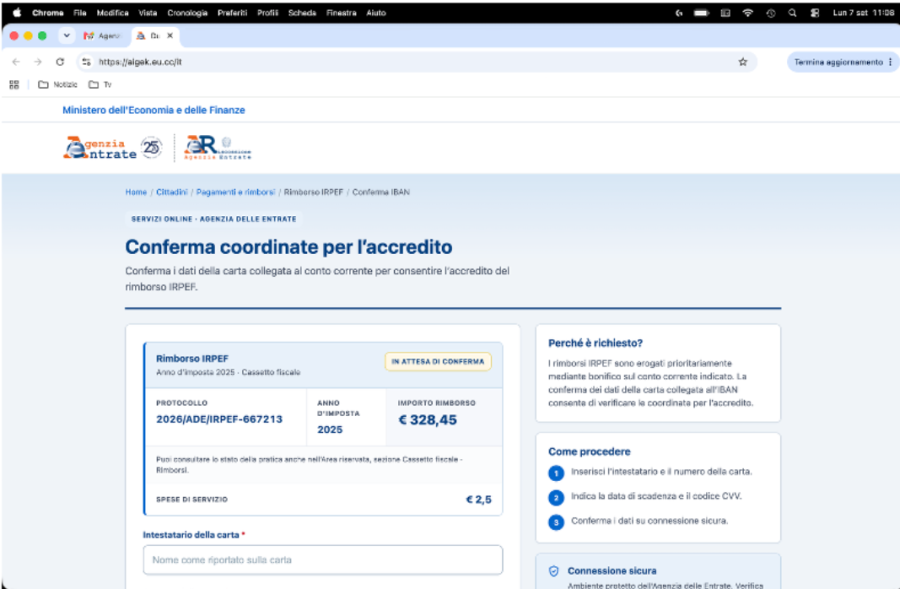Open the Wi-Fi status icon in menu bar

click(x=747, y=13)
